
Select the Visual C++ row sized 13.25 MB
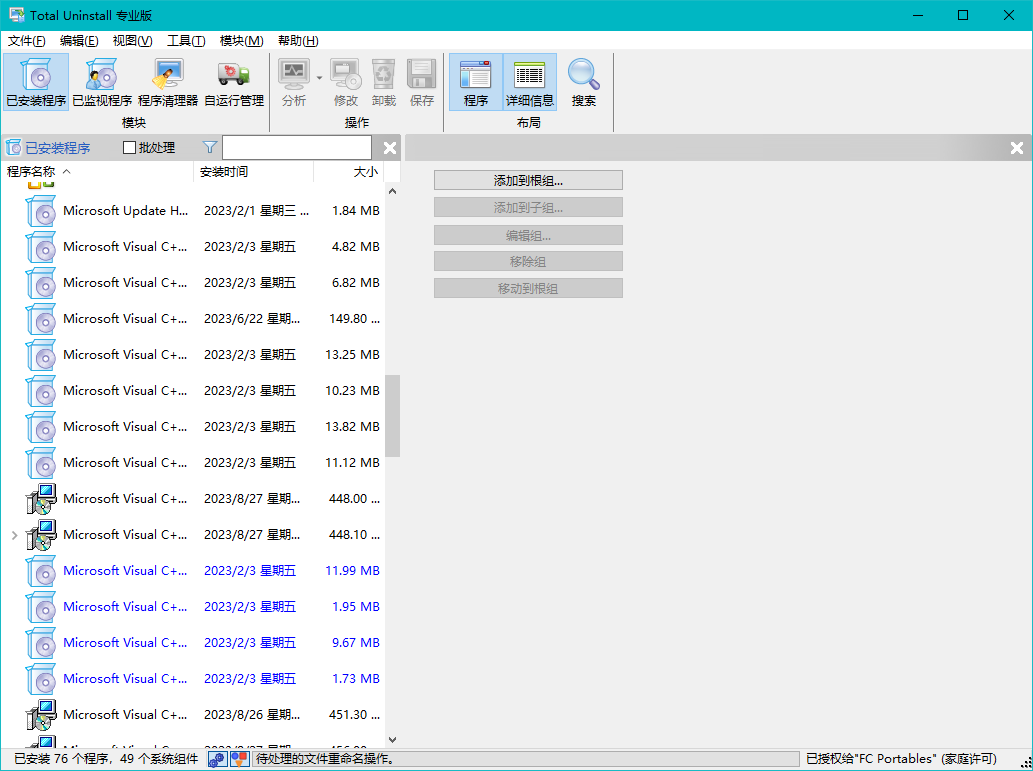(192, 355)
